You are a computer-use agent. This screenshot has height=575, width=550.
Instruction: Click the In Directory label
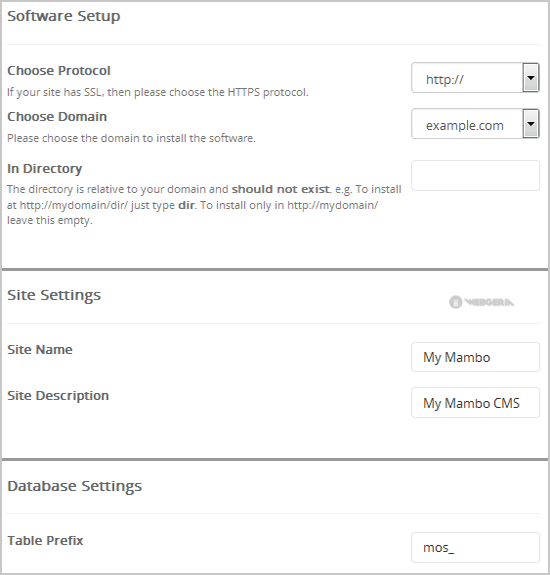click(x=44, y=169)
